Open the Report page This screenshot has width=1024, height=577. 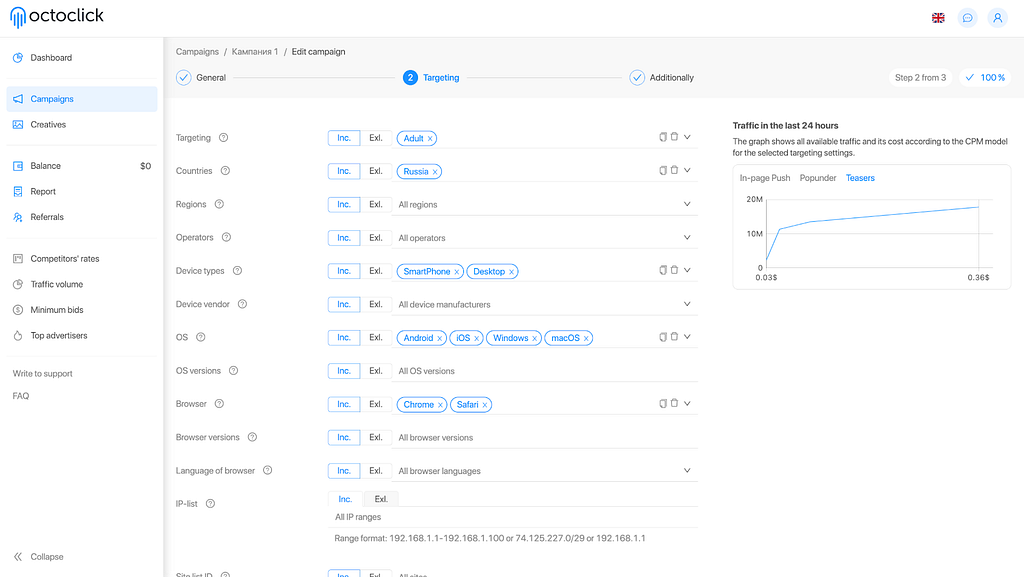coord(82,191)
